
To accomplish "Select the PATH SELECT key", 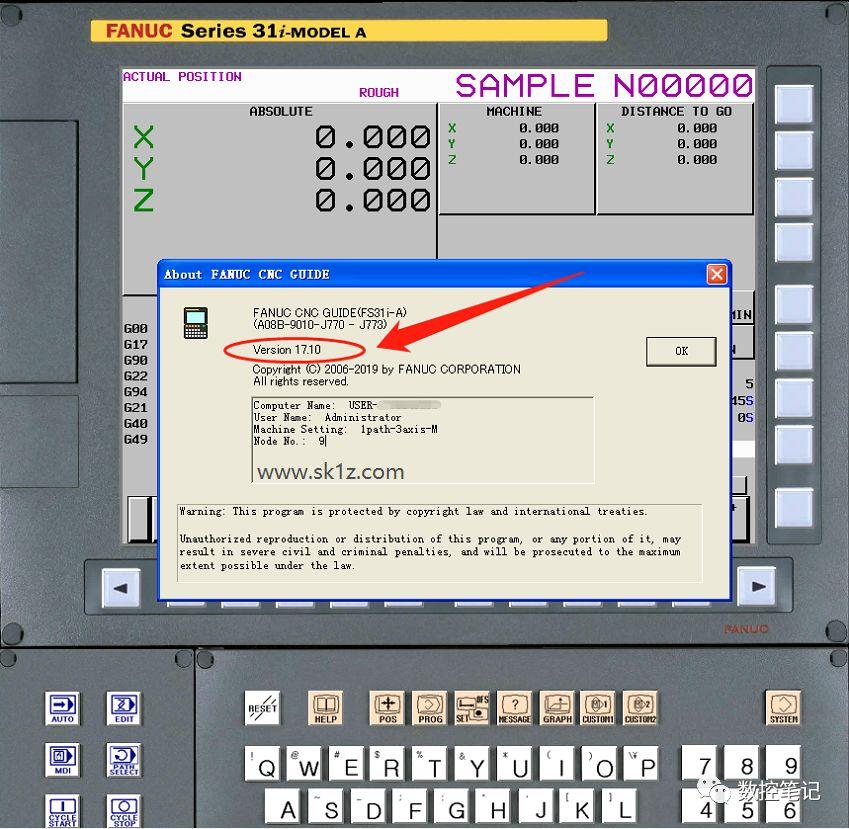I will point(124,760).
